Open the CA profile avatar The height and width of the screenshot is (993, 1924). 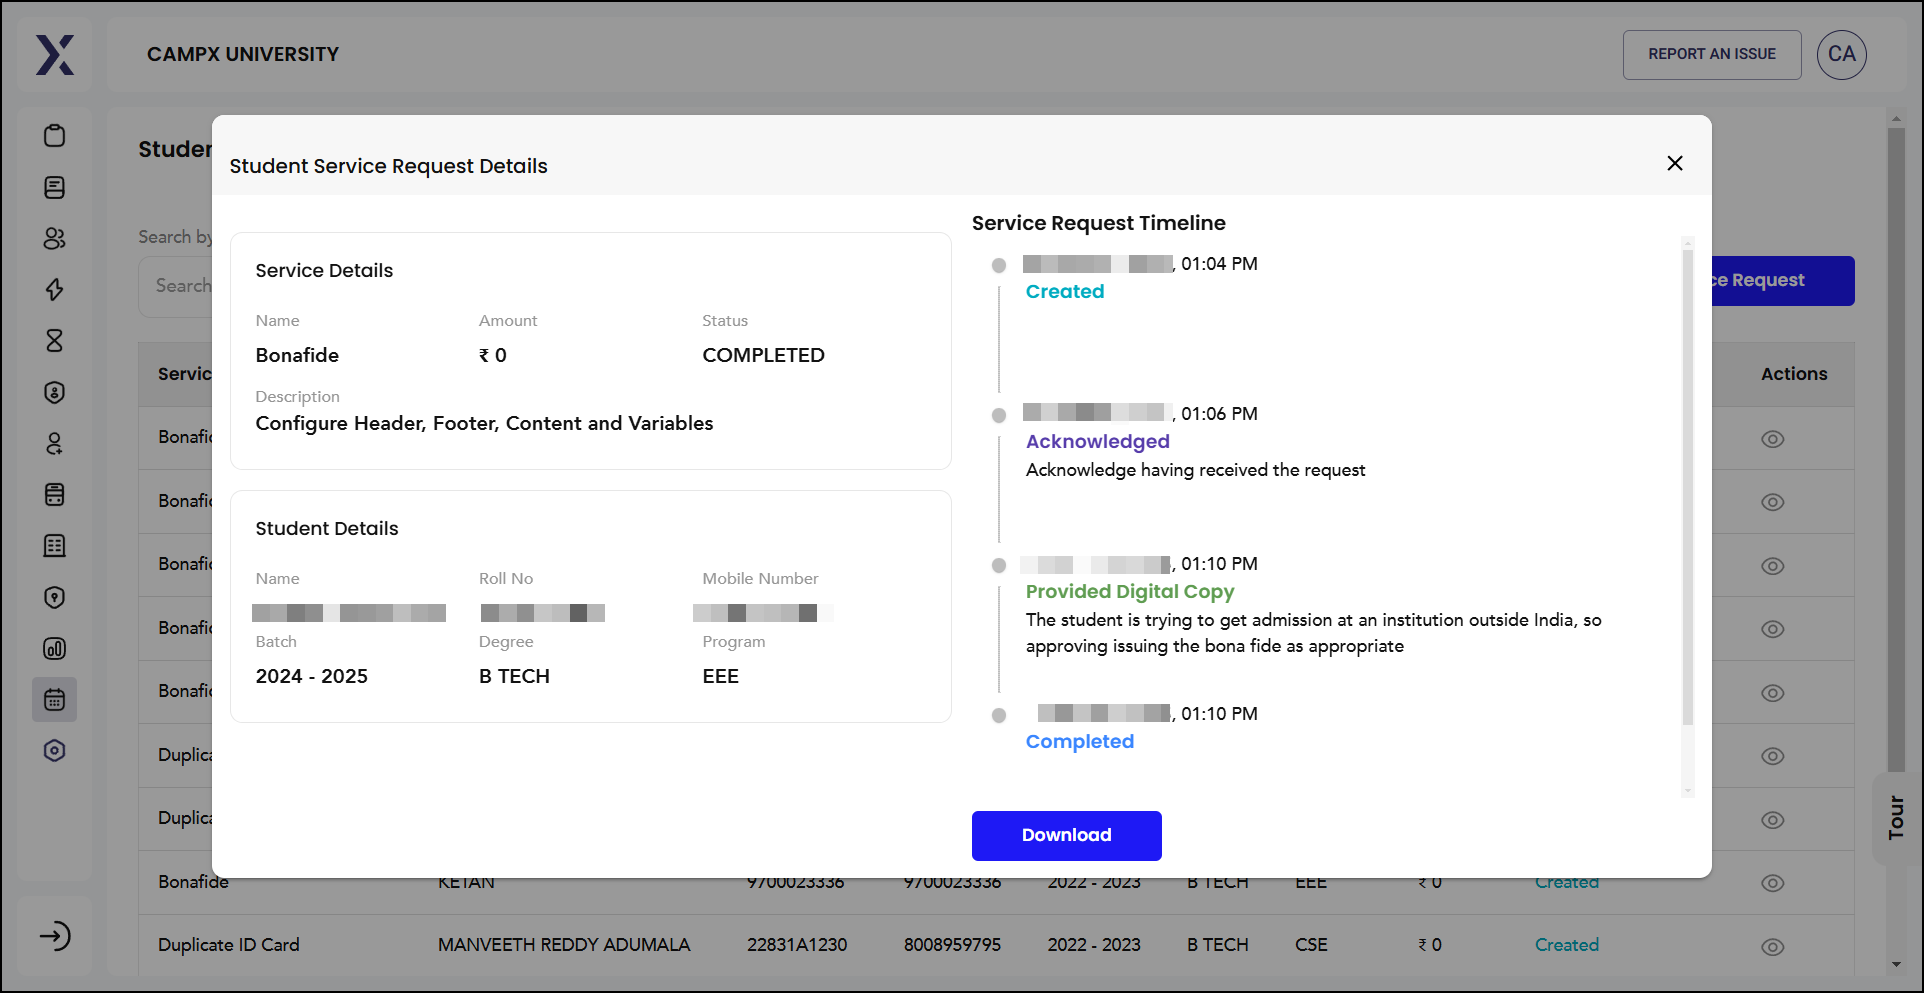1841,55
